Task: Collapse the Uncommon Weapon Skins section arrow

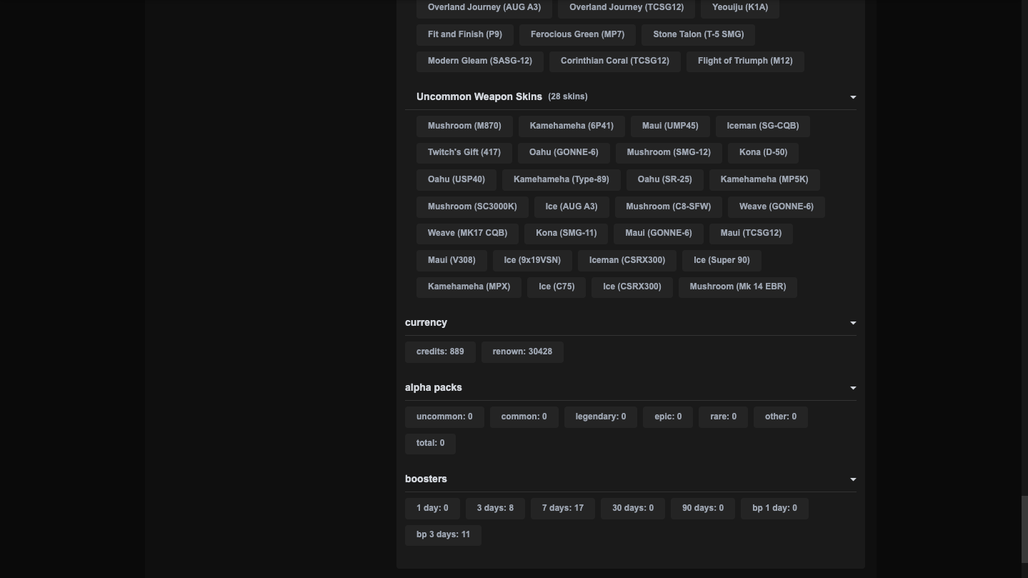Action: [x=853, y=97]
